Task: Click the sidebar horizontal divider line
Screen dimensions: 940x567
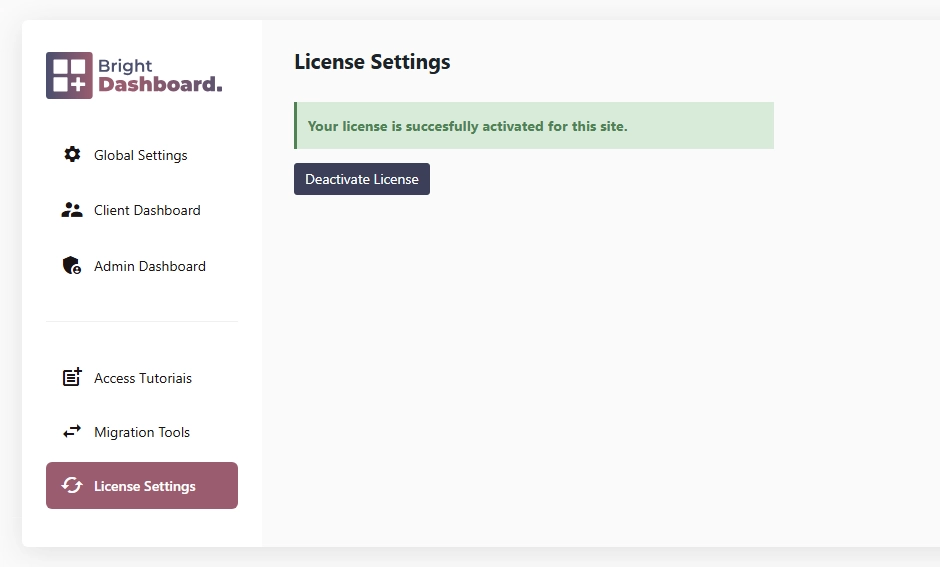Action: (x=142, y=322)
